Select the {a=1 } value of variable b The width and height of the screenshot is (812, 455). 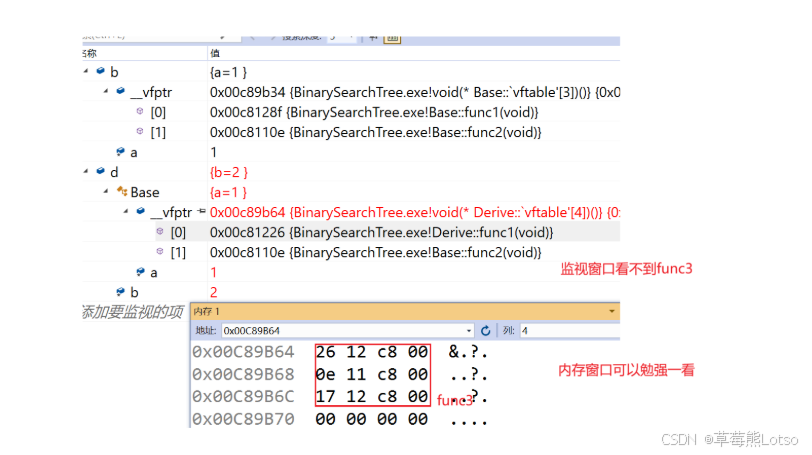point(228,72)
